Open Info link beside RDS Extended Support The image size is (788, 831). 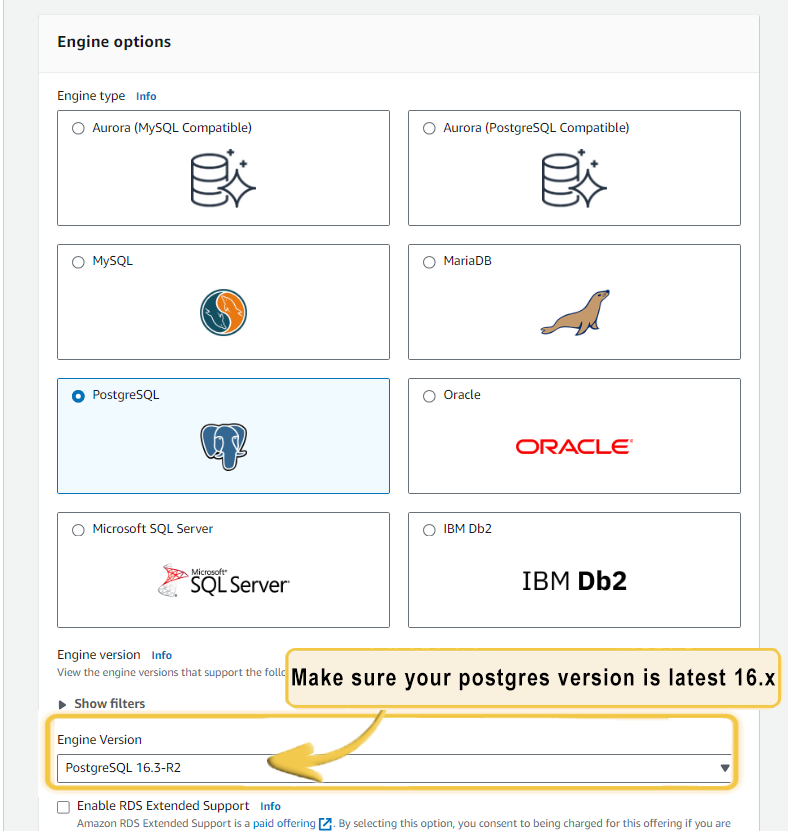pos(270,807)
